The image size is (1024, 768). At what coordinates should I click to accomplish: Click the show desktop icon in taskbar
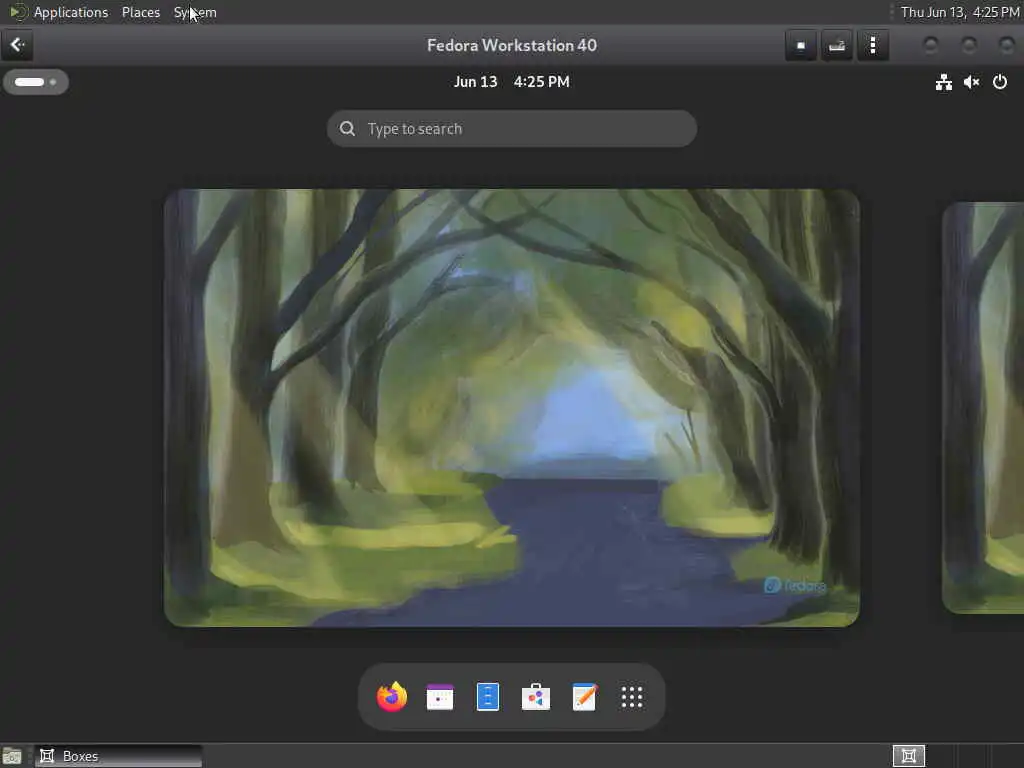tap(12, 756)
